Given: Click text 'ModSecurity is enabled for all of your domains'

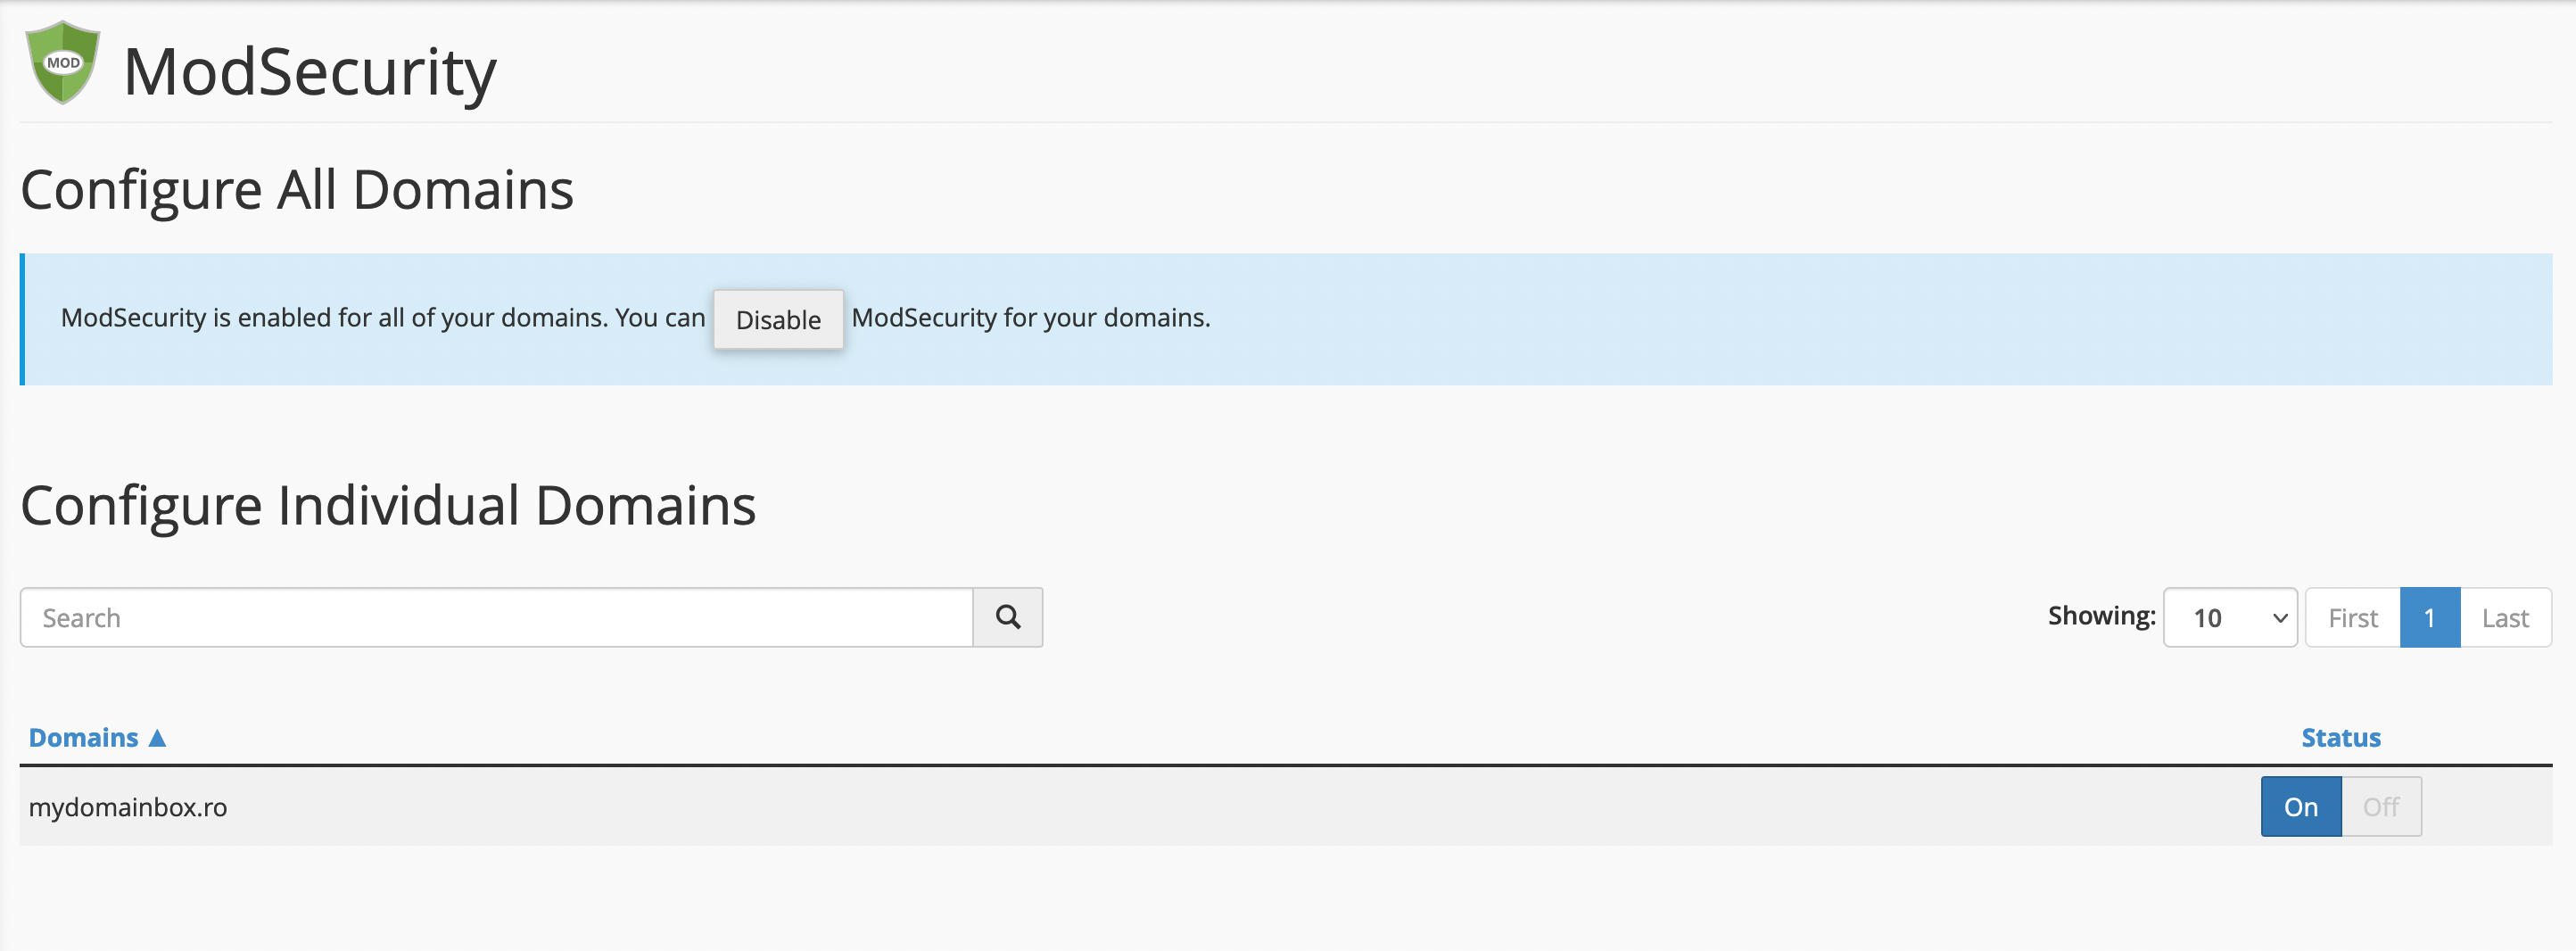Looking at the screenshot, I should 333,318.
